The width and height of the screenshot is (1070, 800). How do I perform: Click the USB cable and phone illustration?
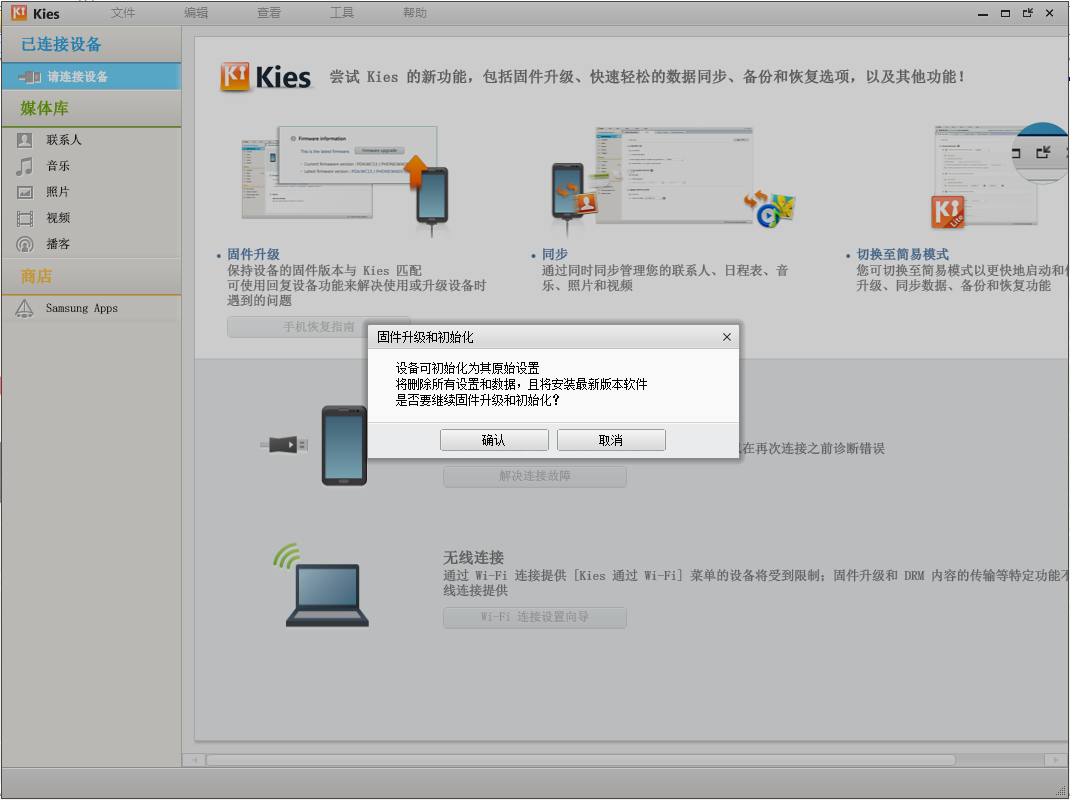pos(314,445)
